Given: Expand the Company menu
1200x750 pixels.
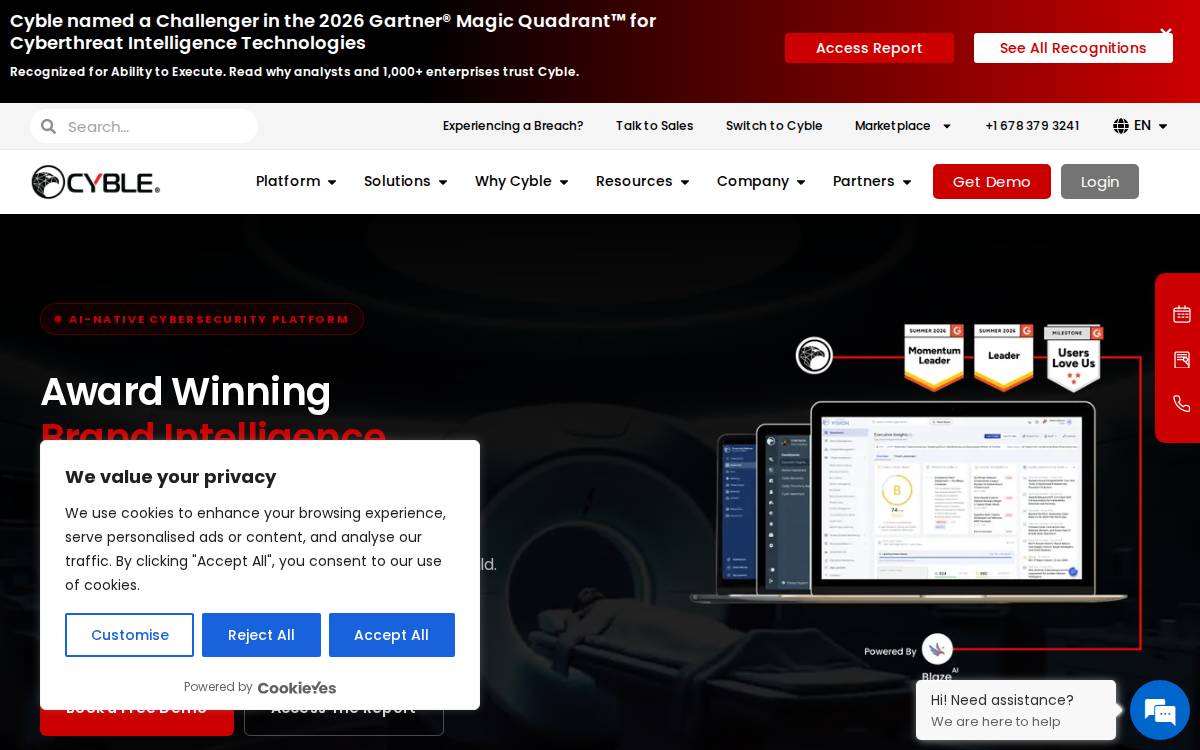Looking at the screenshot, I should tap(761, 181).
